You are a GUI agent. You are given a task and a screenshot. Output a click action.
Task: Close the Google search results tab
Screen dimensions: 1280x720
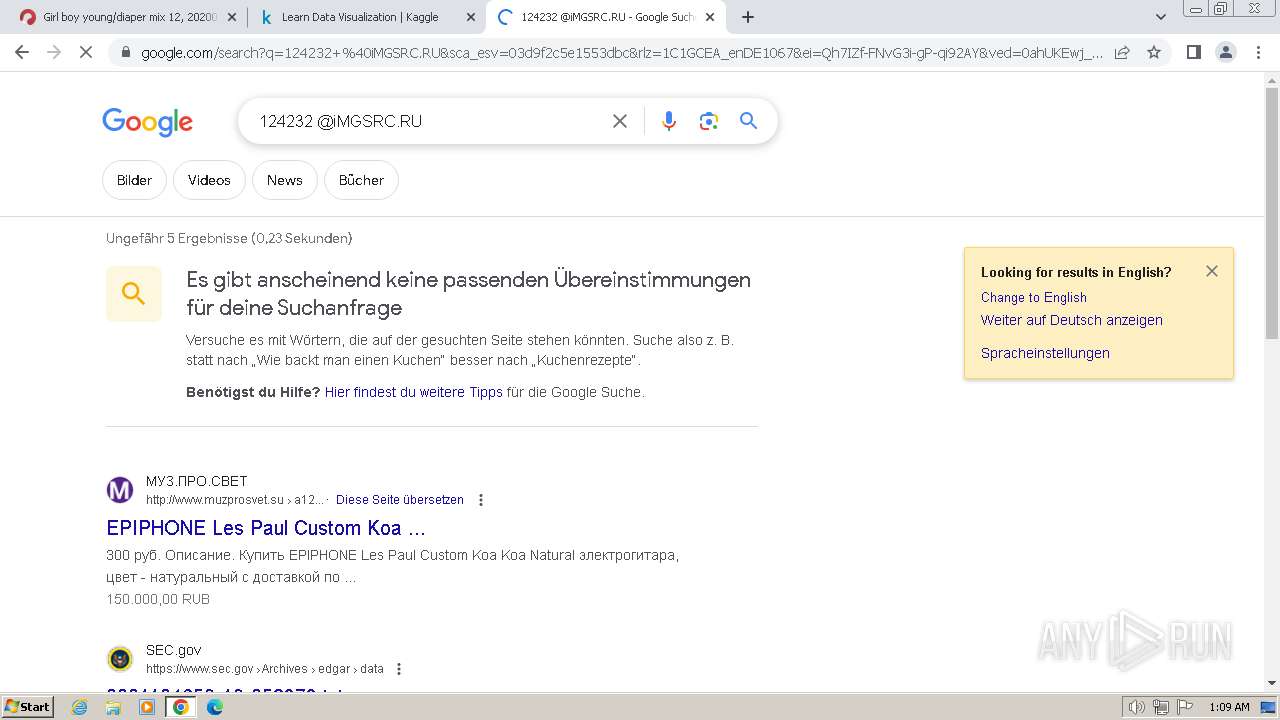[710, 17]
